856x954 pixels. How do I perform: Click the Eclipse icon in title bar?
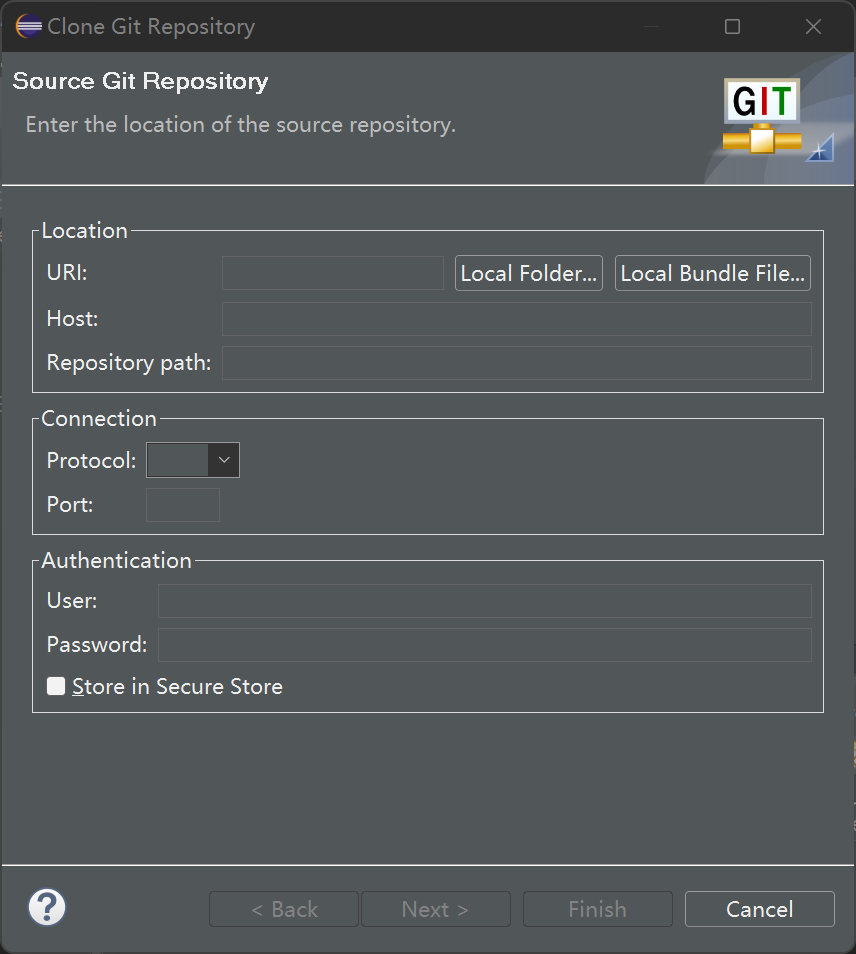pos(29,27)
